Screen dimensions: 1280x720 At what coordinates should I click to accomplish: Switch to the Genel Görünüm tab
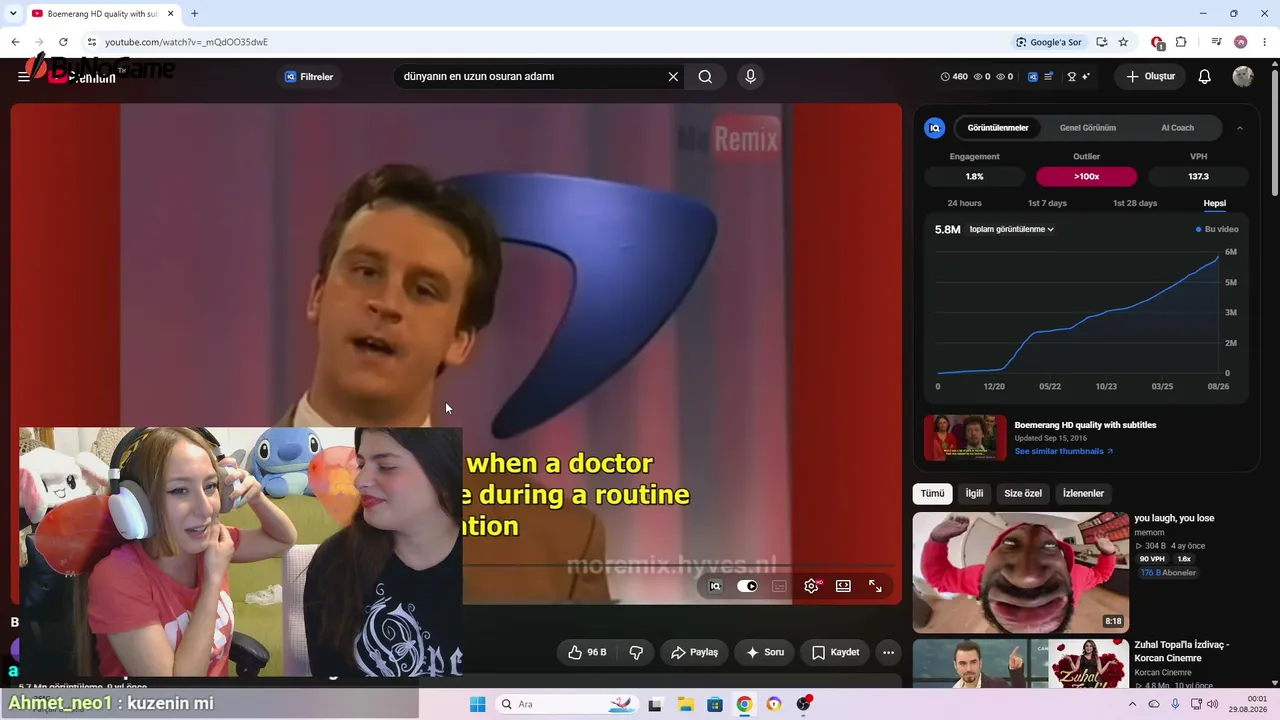pyautogui.click(x=1088, y=128)
